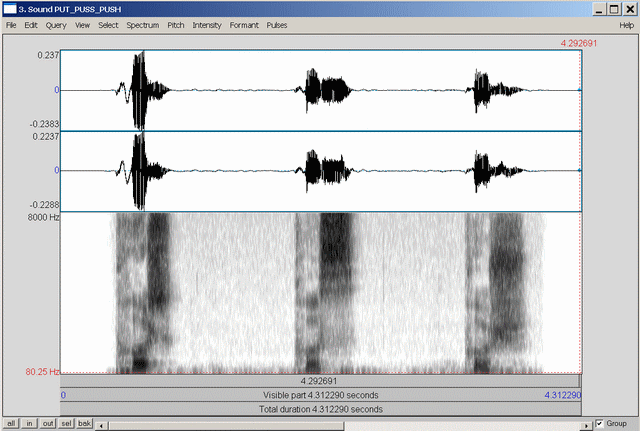Open the Help menu
The width and height of the screenshot is (640, 431).
click(x=626, y=24)
